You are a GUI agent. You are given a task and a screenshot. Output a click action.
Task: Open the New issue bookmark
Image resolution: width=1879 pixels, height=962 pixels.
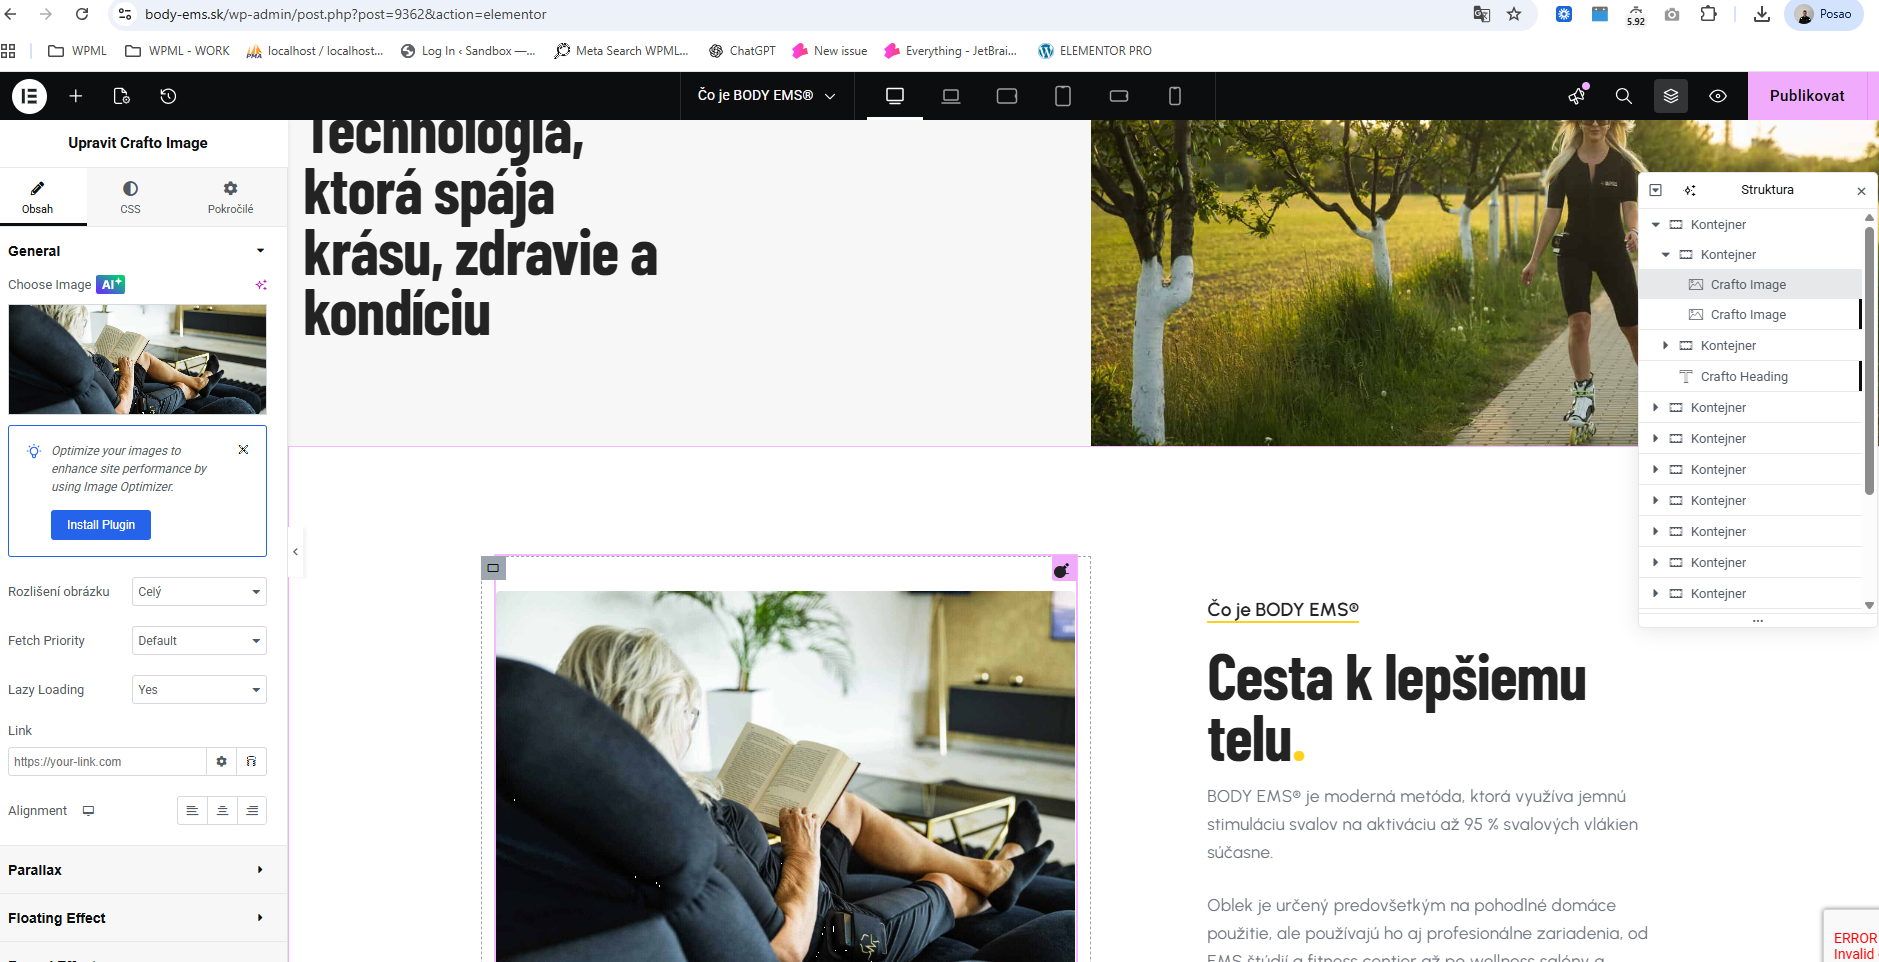pos(830,51)
